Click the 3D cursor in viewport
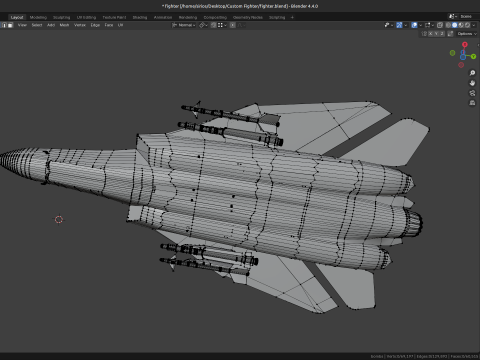Image resolution: width=480 pixels, height=360 pixels. [x=59, y=219]
